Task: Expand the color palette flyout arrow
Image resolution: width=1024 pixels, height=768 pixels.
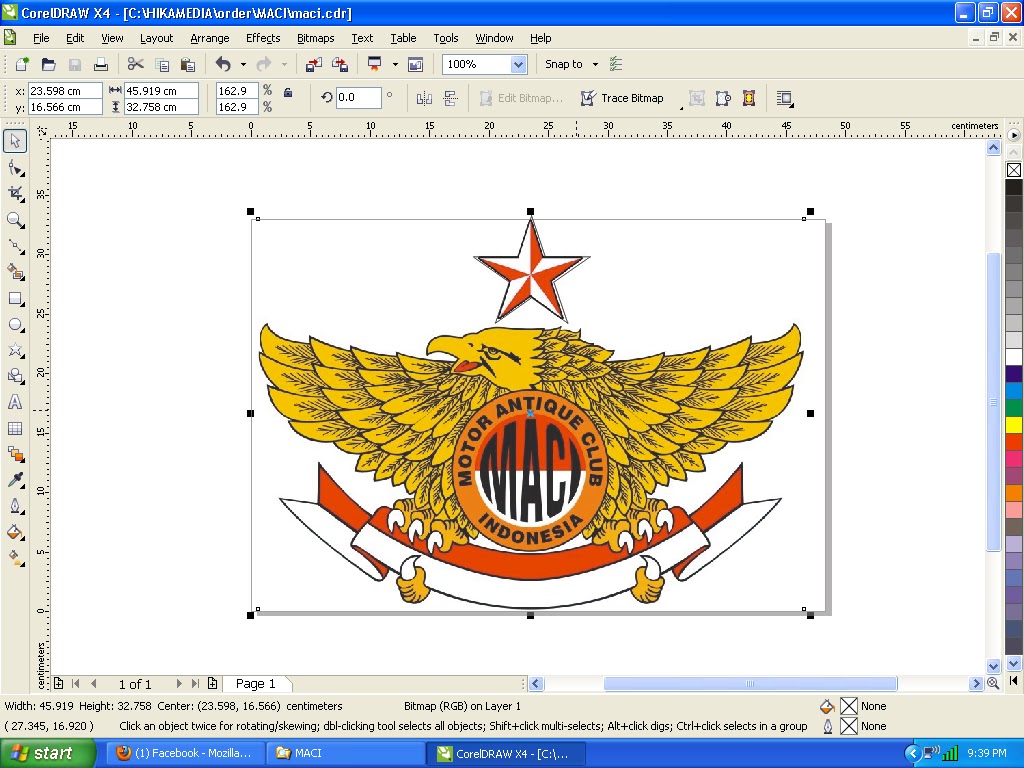Action: pyautogui.click(x=1014, y=135)
